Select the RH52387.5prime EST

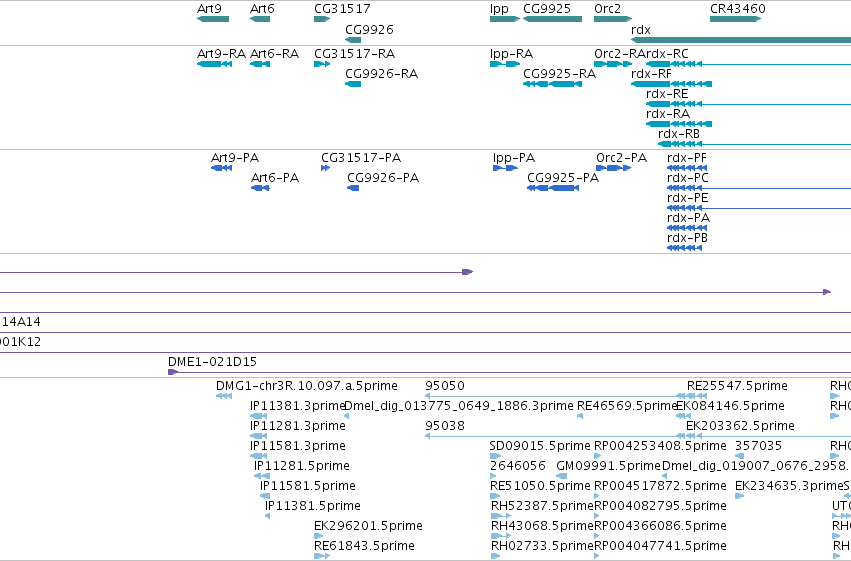click(501, 516)
